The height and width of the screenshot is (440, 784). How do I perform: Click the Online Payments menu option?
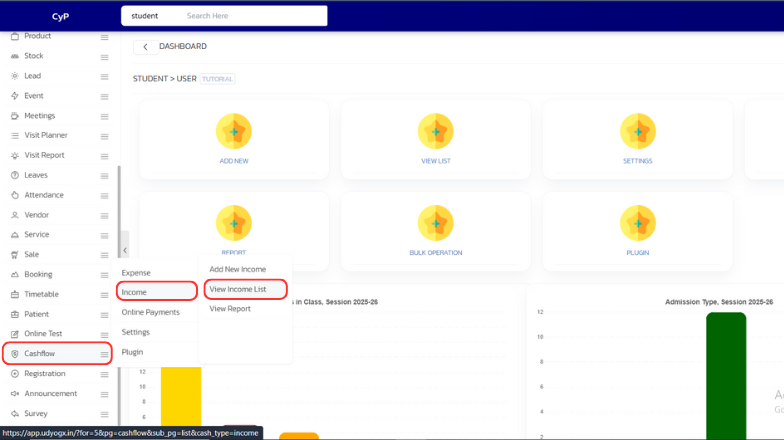(151, 312)
